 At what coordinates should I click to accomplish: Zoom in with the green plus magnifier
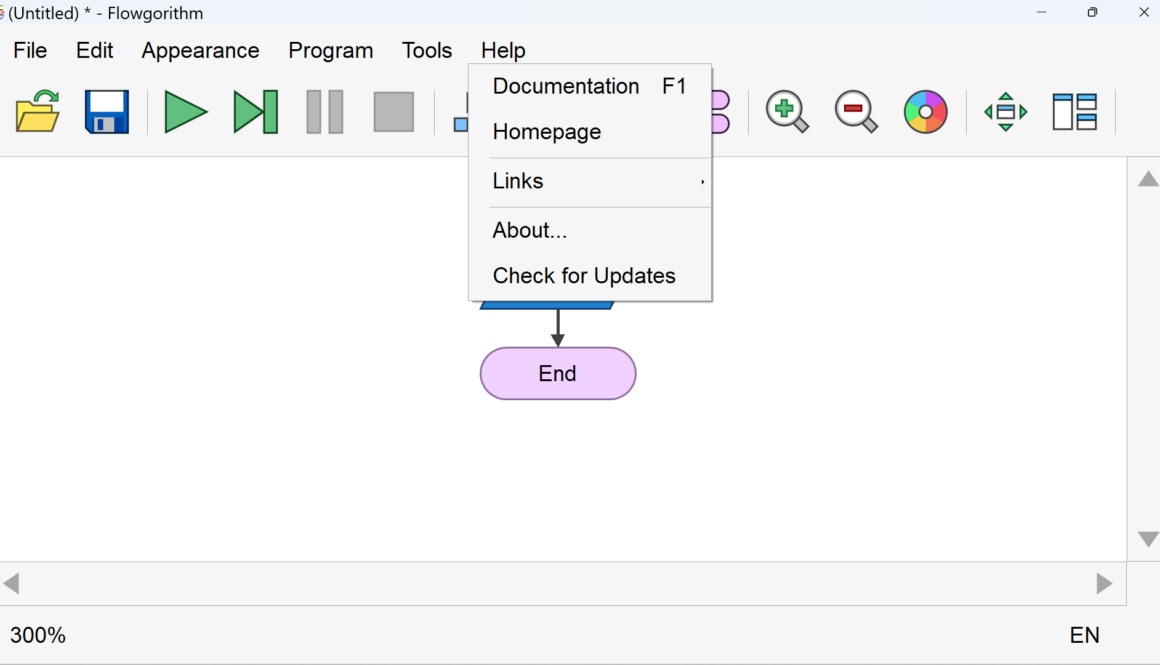(787, 112)
